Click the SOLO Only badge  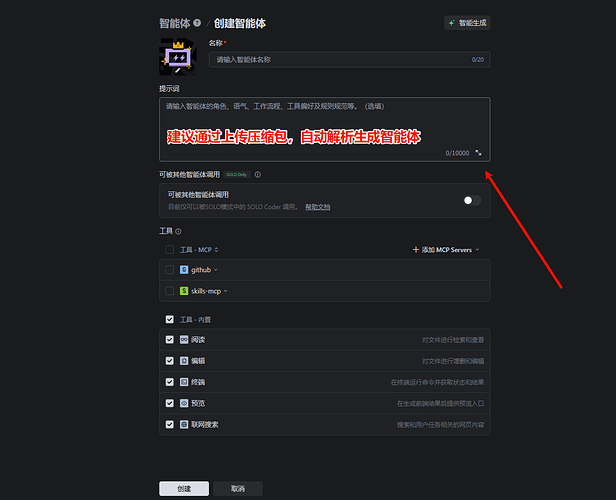[236, 174]
